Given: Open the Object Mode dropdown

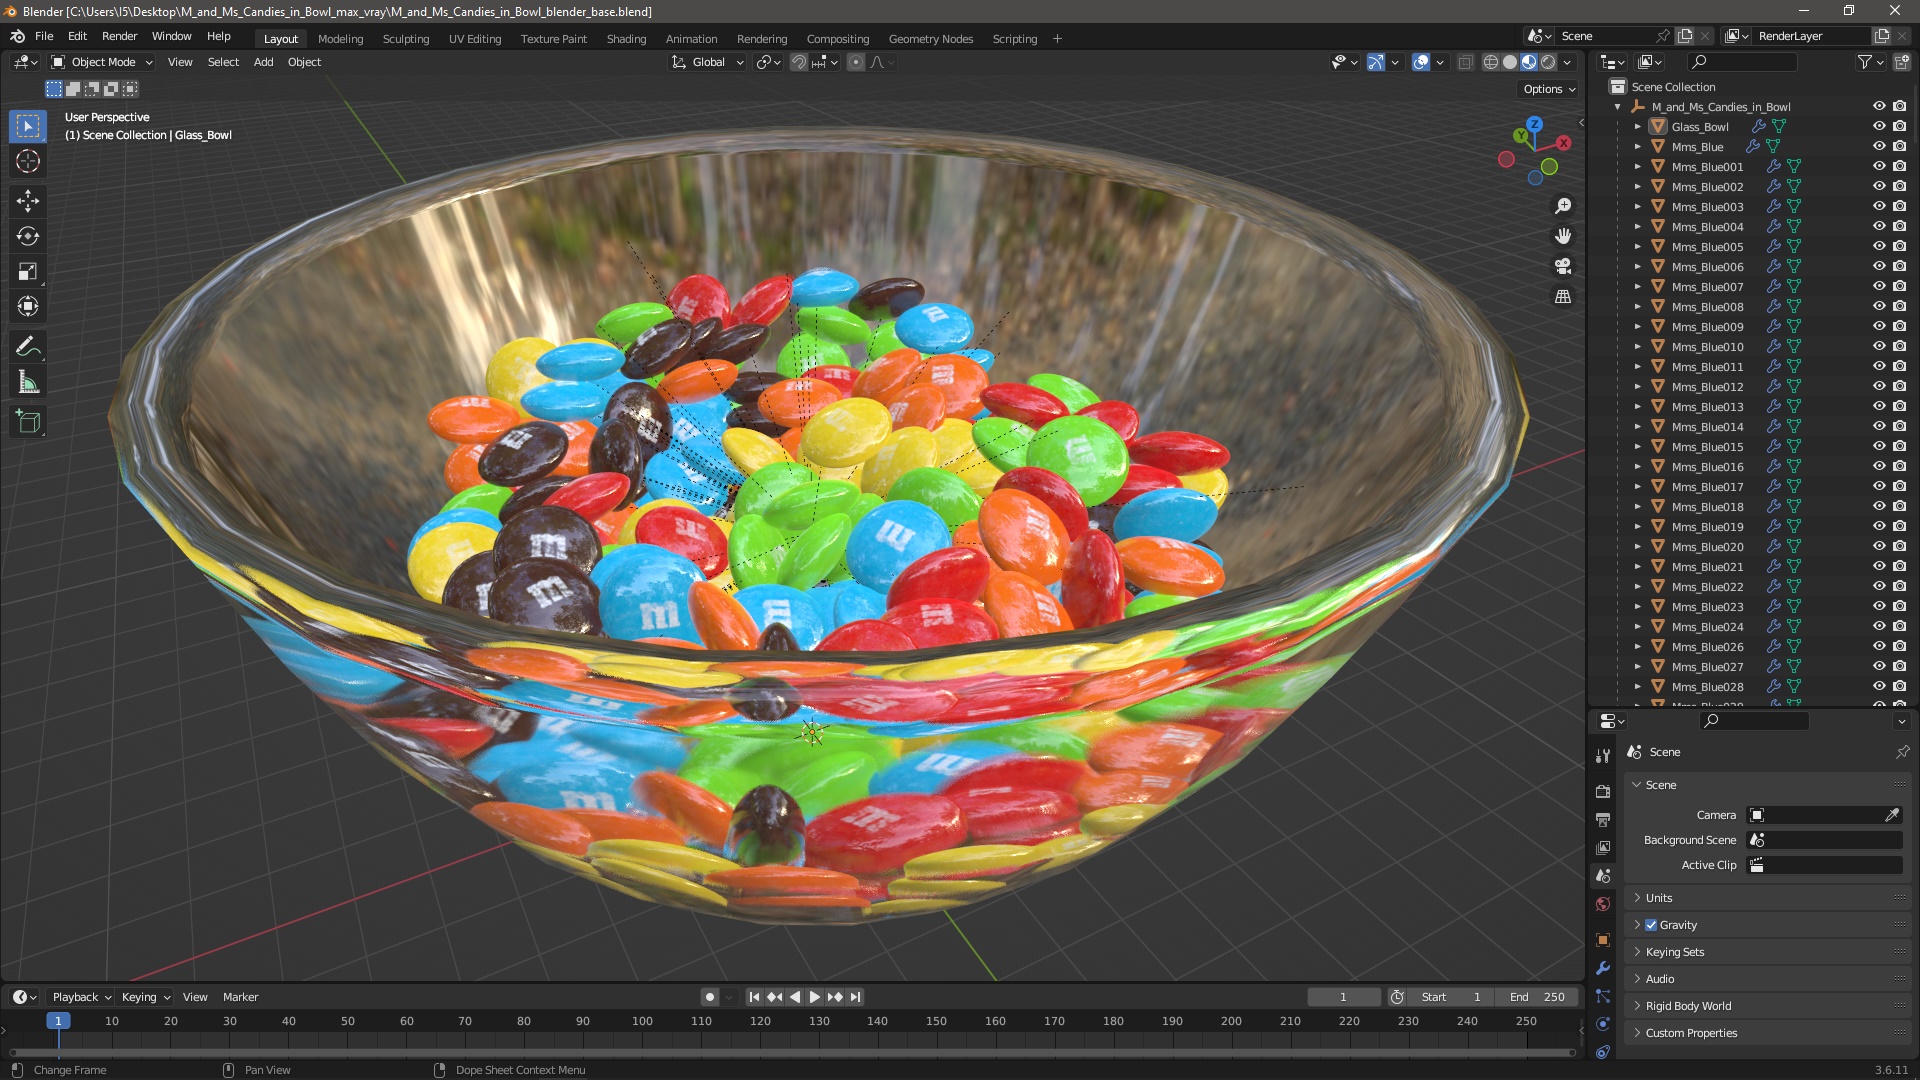Looking at the screenshot, I should click(102, 62).
